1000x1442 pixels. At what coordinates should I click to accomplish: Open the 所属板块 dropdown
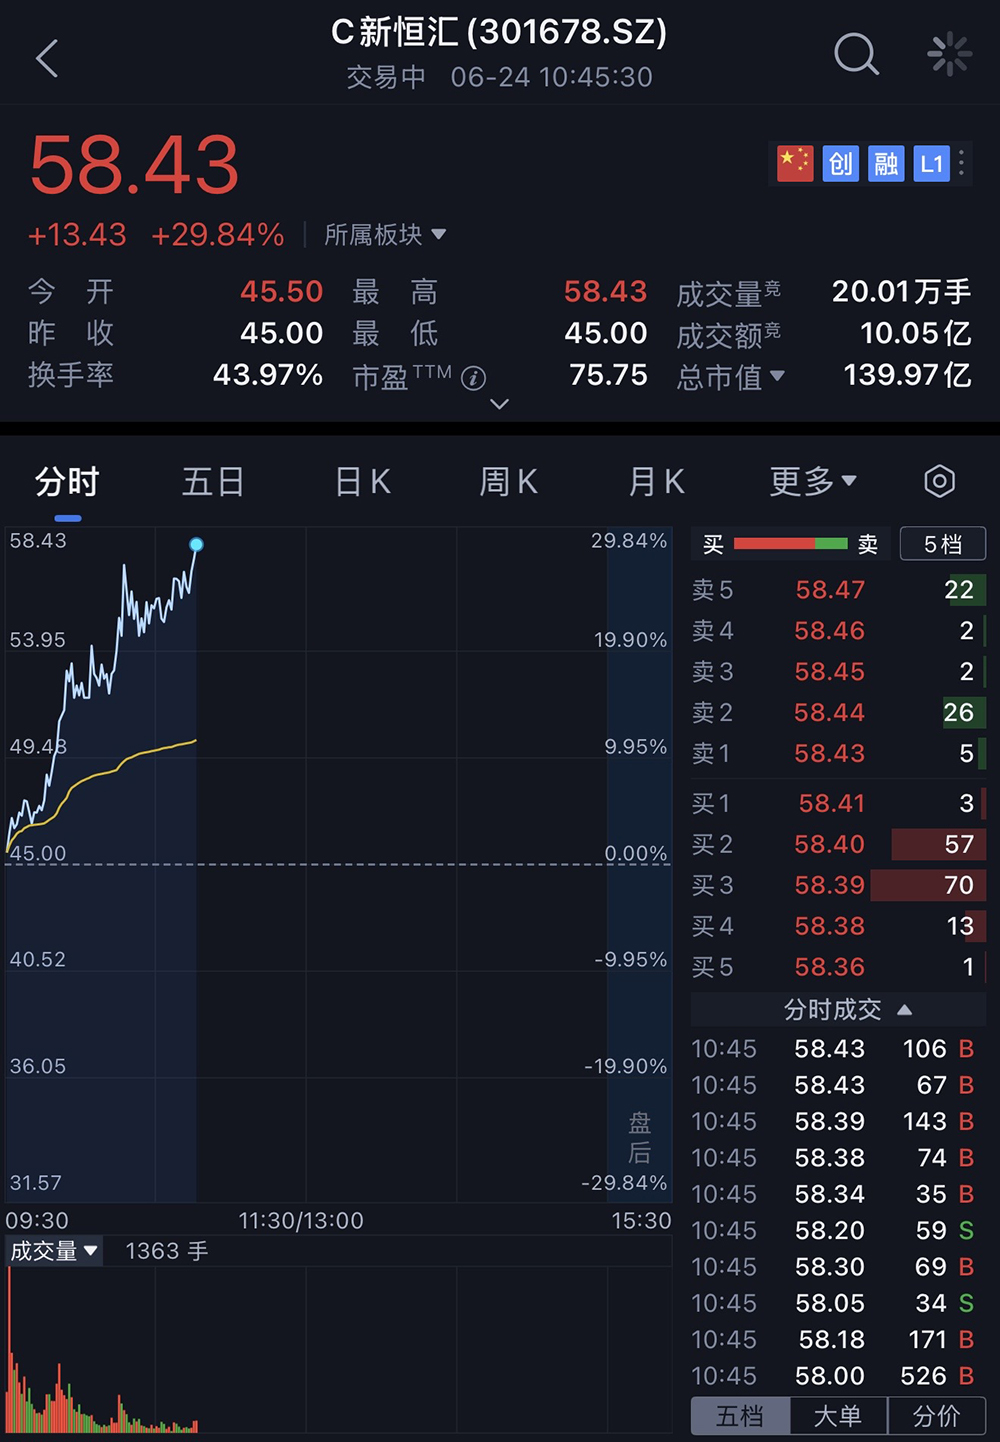tap(386, 235)
